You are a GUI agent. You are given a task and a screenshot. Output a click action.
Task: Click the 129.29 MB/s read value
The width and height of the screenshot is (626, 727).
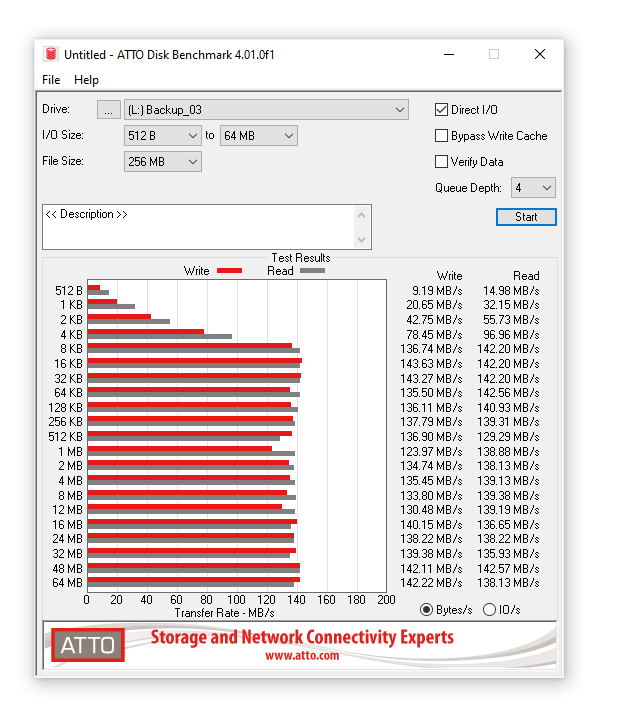(x=508, y=437)
